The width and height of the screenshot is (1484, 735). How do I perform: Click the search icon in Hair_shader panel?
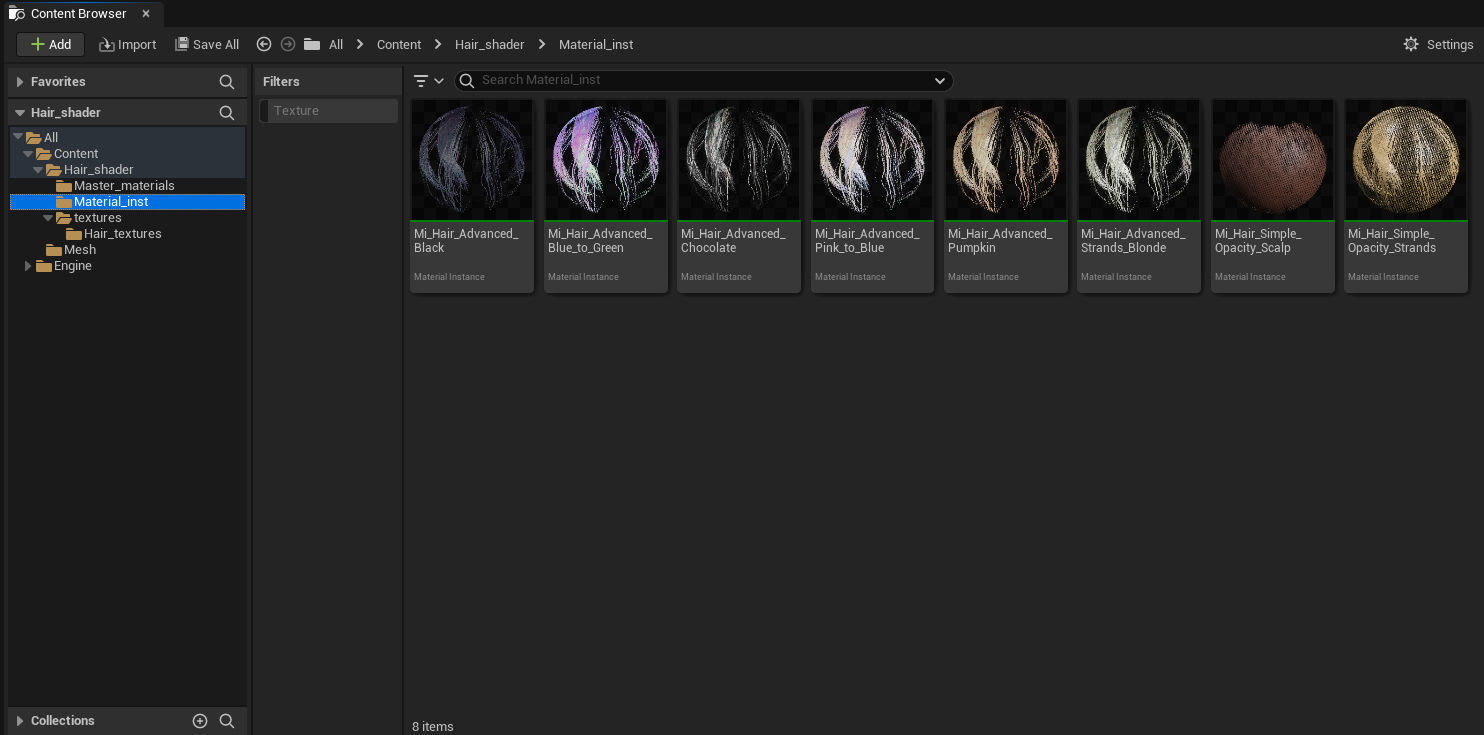pyautogui.click(x=227, y=113)
